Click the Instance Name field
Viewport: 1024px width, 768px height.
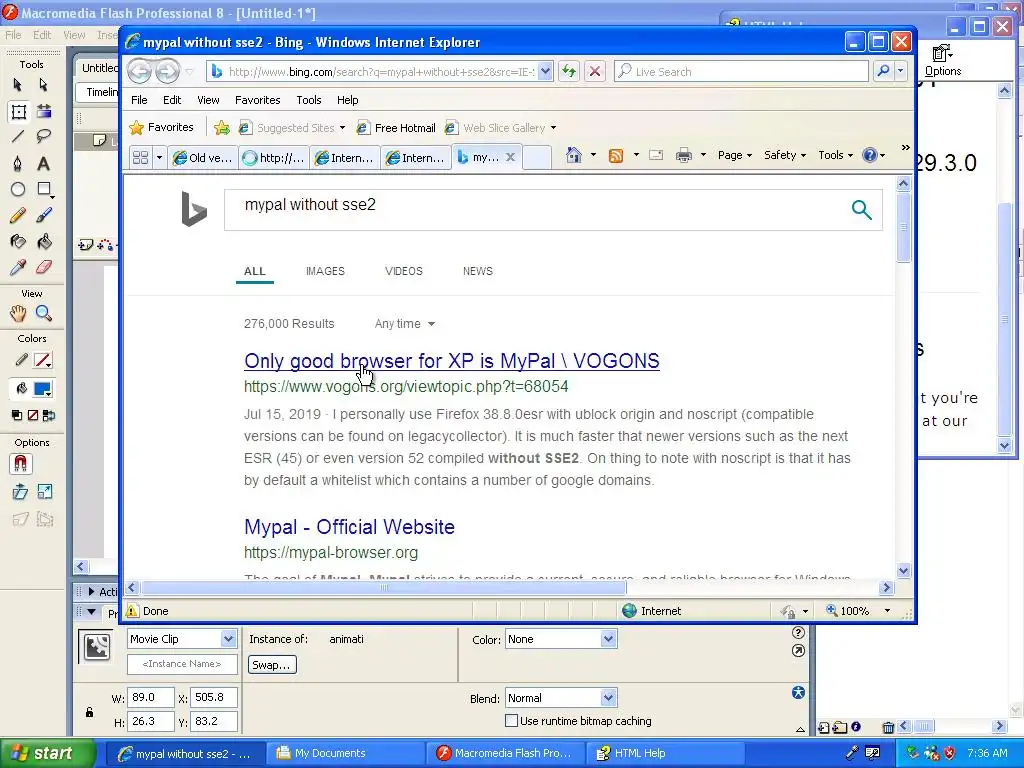(182, 664)
